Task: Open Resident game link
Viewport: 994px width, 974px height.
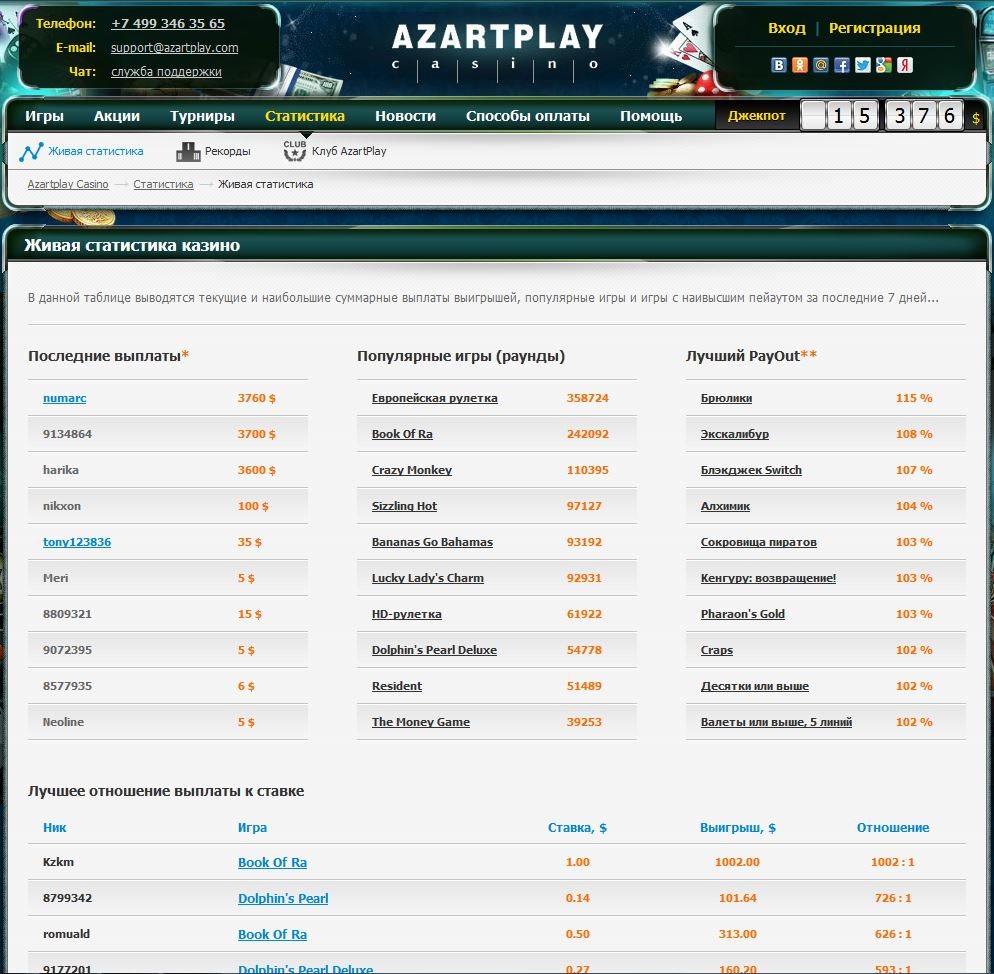Action: [x=396, y=686]
